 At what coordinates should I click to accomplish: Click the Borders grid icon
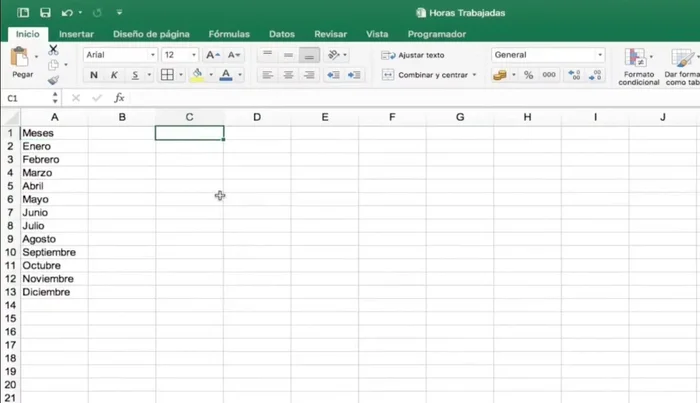pyautogui.click(x=167, y=75)
